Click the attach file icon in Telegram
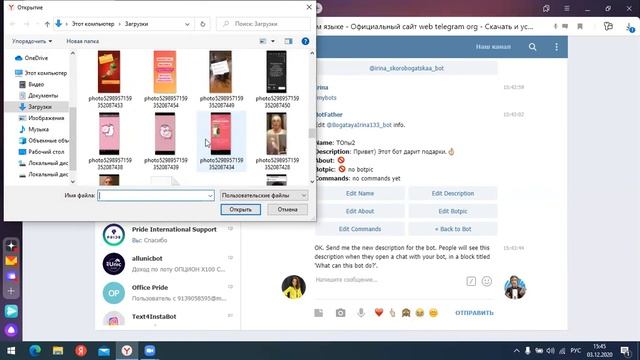 [319, 313]
